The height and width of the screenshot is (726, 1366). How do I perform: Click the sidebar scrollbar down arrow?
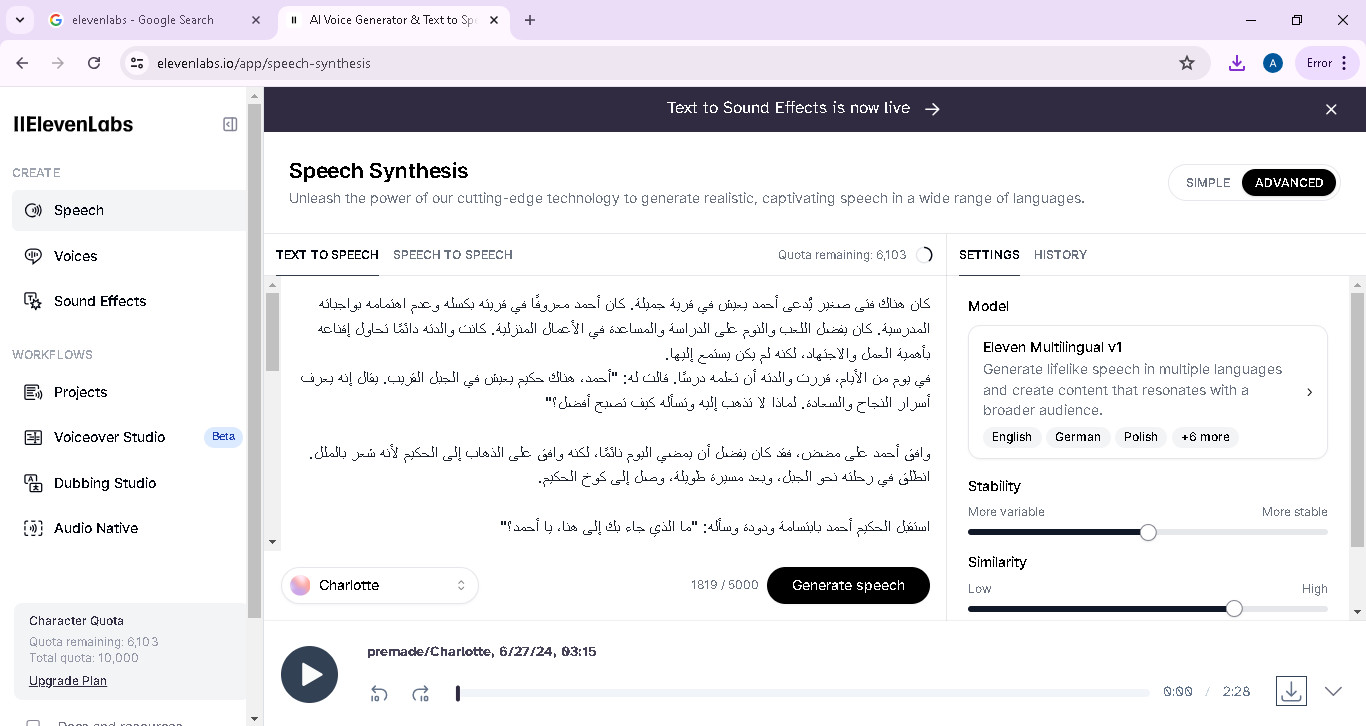click(255, 717)
